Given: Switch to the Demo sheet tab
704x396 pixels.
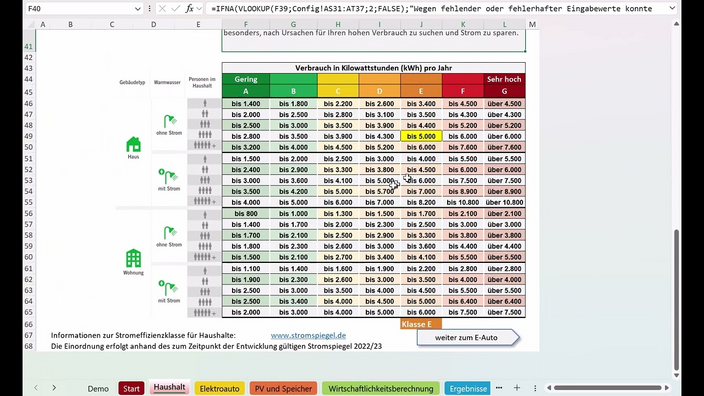Looking at the screenshot, I should [98, 389].
